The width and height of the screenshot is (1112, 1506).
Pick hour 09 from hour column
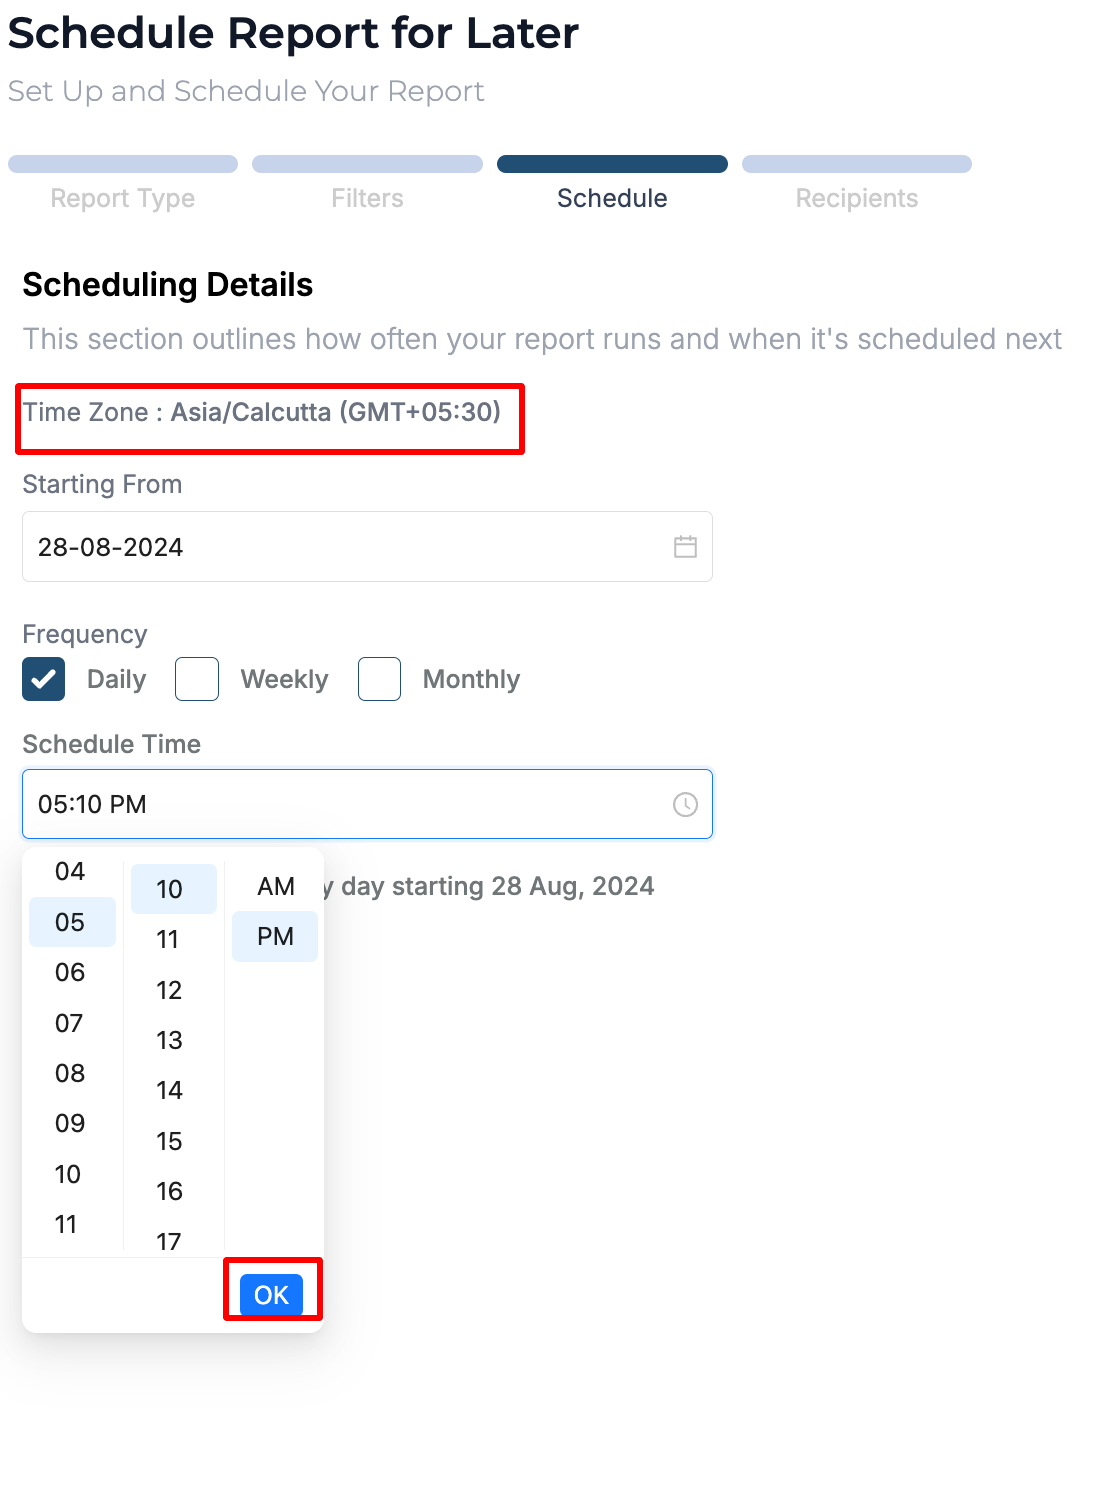[70, 1123]
